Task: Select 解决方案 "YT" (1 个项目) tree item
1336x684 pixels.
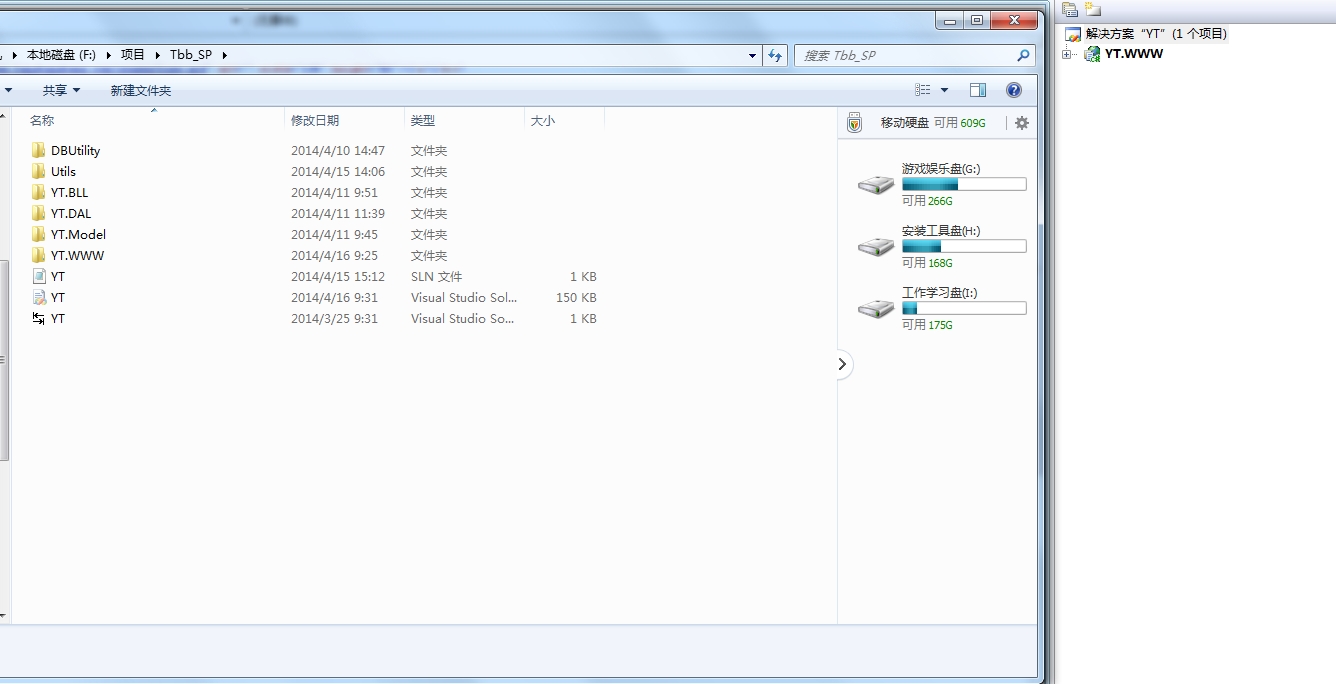Action: pyautogui.click(x=1156, y=34)
